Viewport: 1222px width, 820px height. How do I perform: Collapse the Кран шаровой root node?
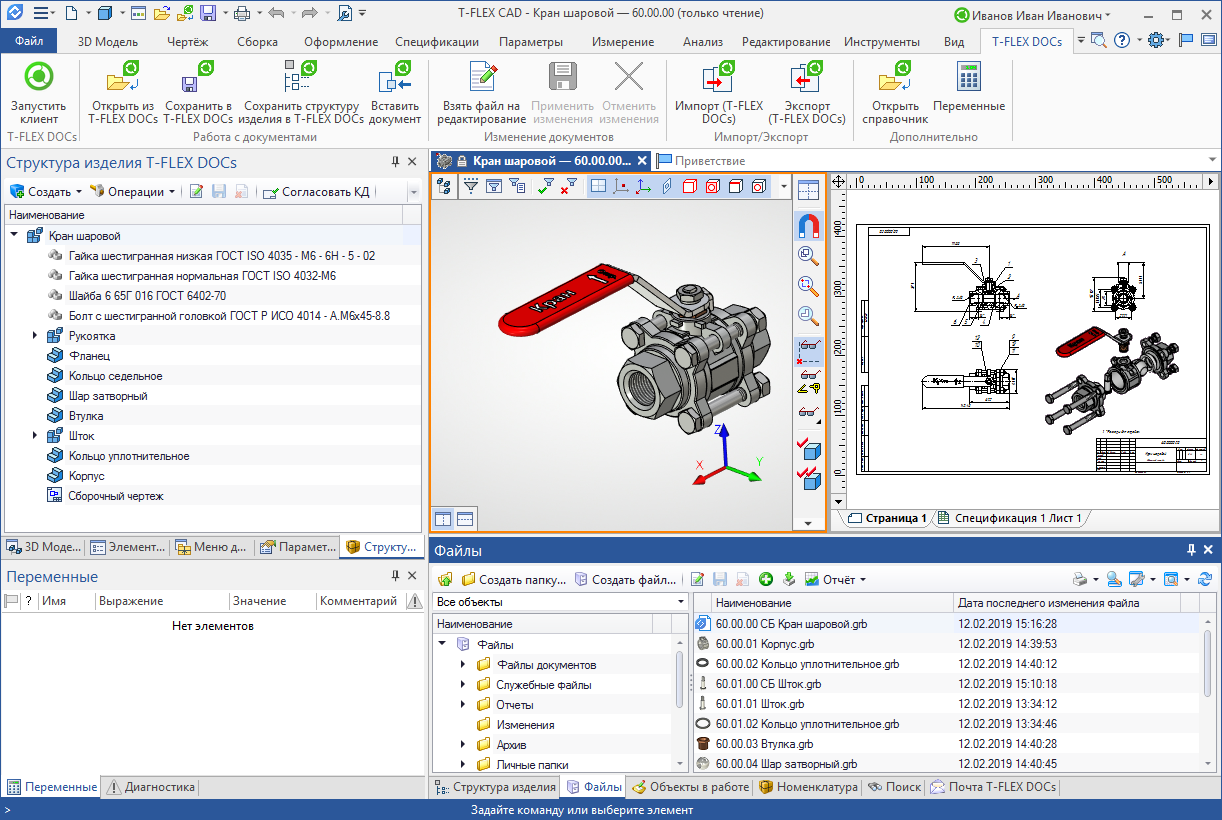pyautogui.click(x=15, y=236)
